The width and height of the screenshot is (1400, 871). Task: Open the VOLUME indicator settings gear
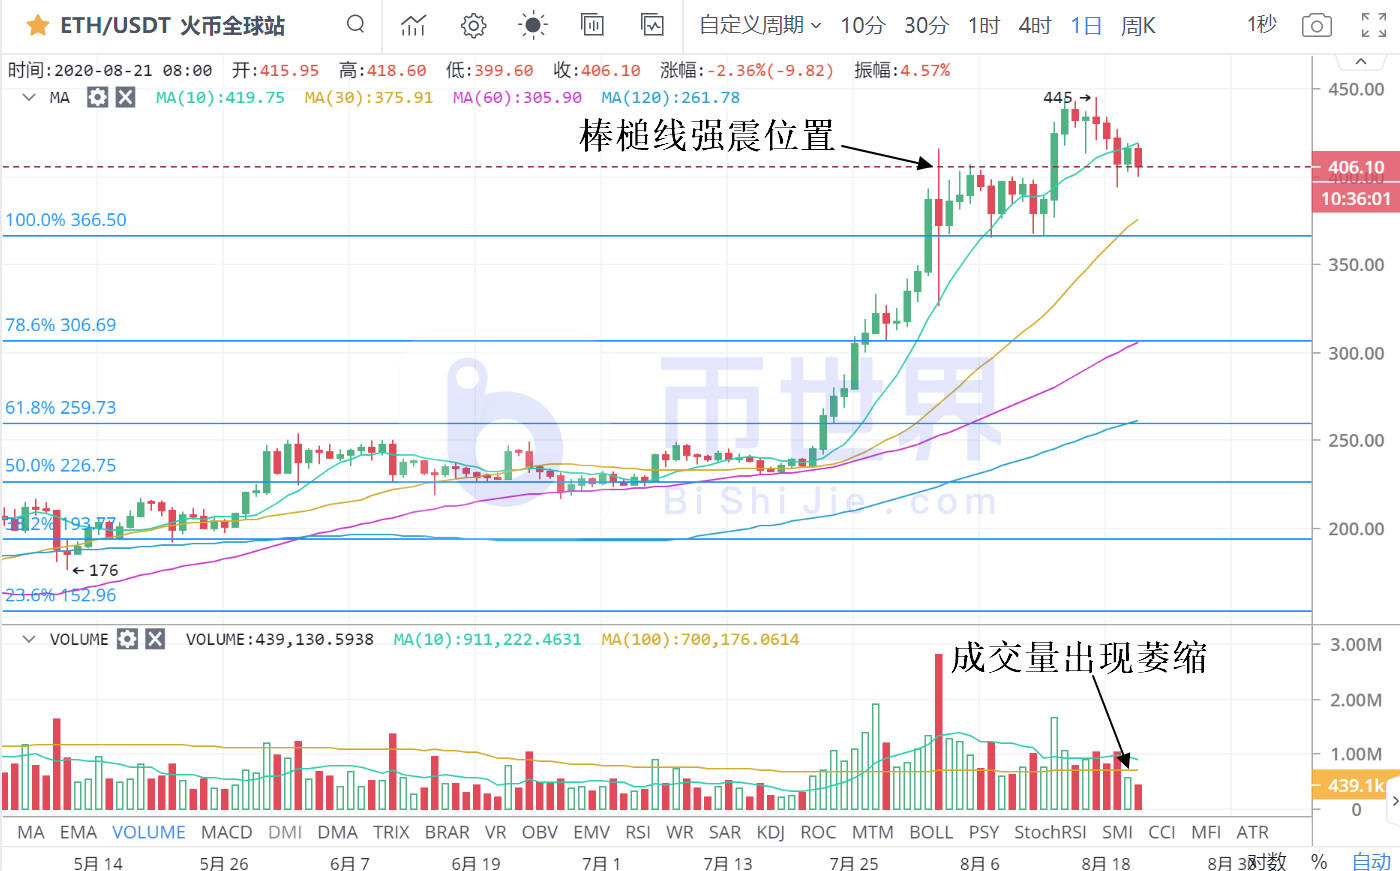point(126,638)
